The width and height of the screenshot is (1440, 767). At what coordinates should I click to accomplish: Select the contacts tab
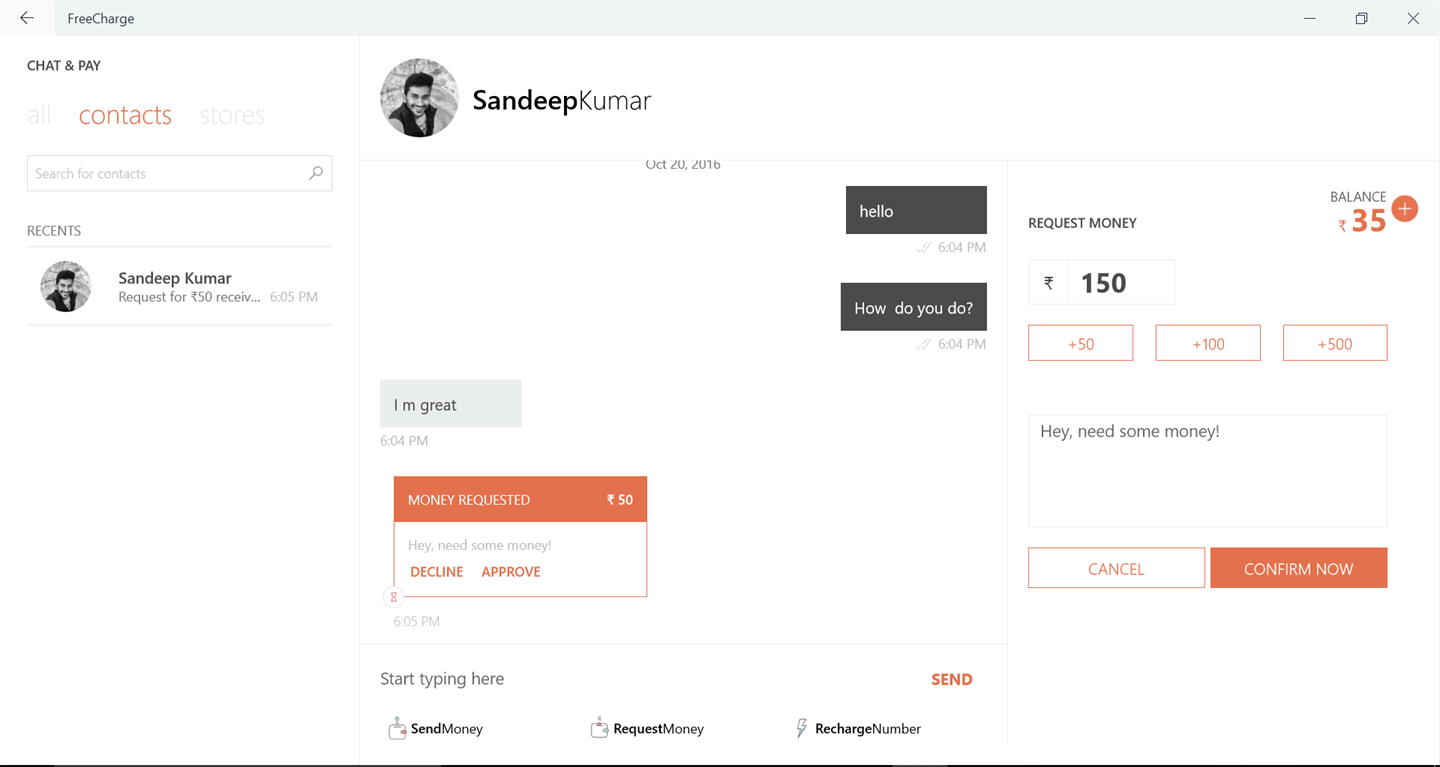click(x=125, y=115)
